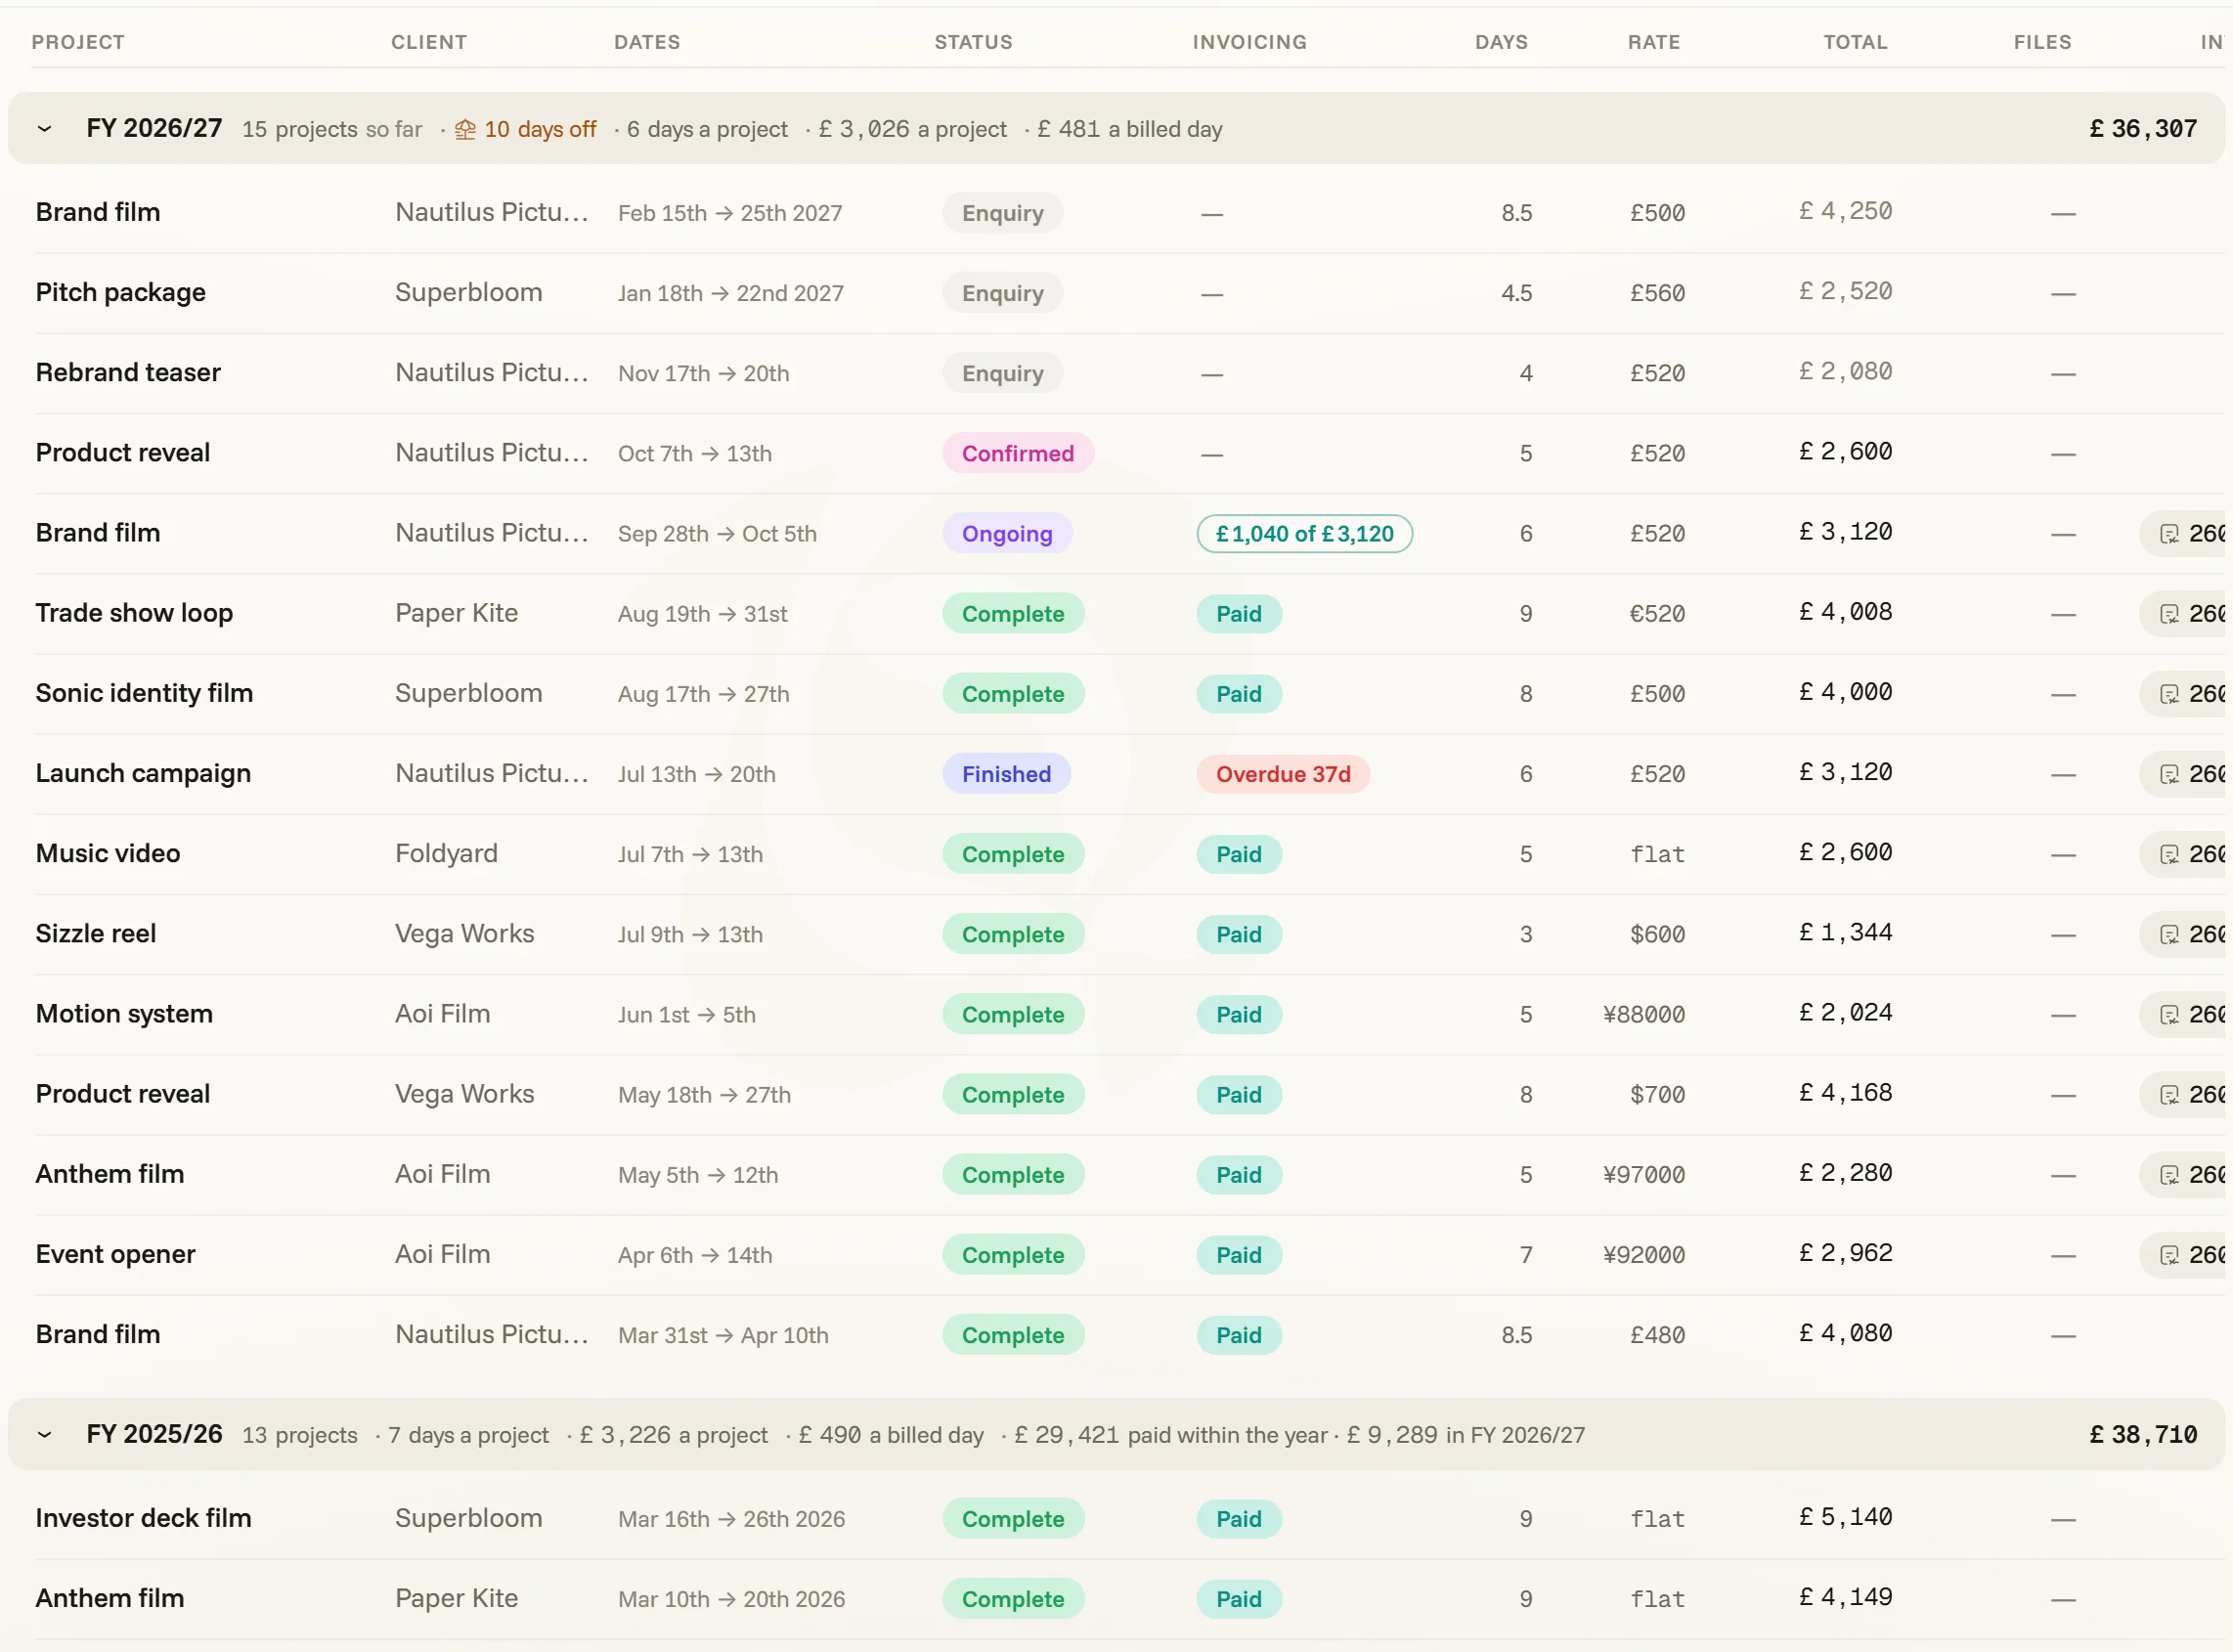Screen dimensions: 2233x1652
Task: Click the Paid badge on Anthem film 2026
Action: coord(1238,1599)
